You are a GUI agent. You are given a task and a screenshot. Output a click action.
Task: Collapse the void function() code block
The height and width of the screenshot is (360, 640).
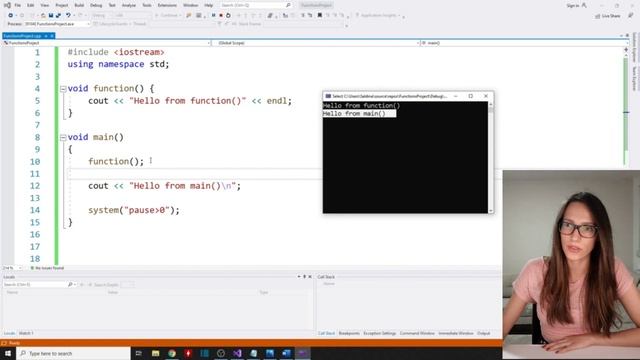(63, 89)
